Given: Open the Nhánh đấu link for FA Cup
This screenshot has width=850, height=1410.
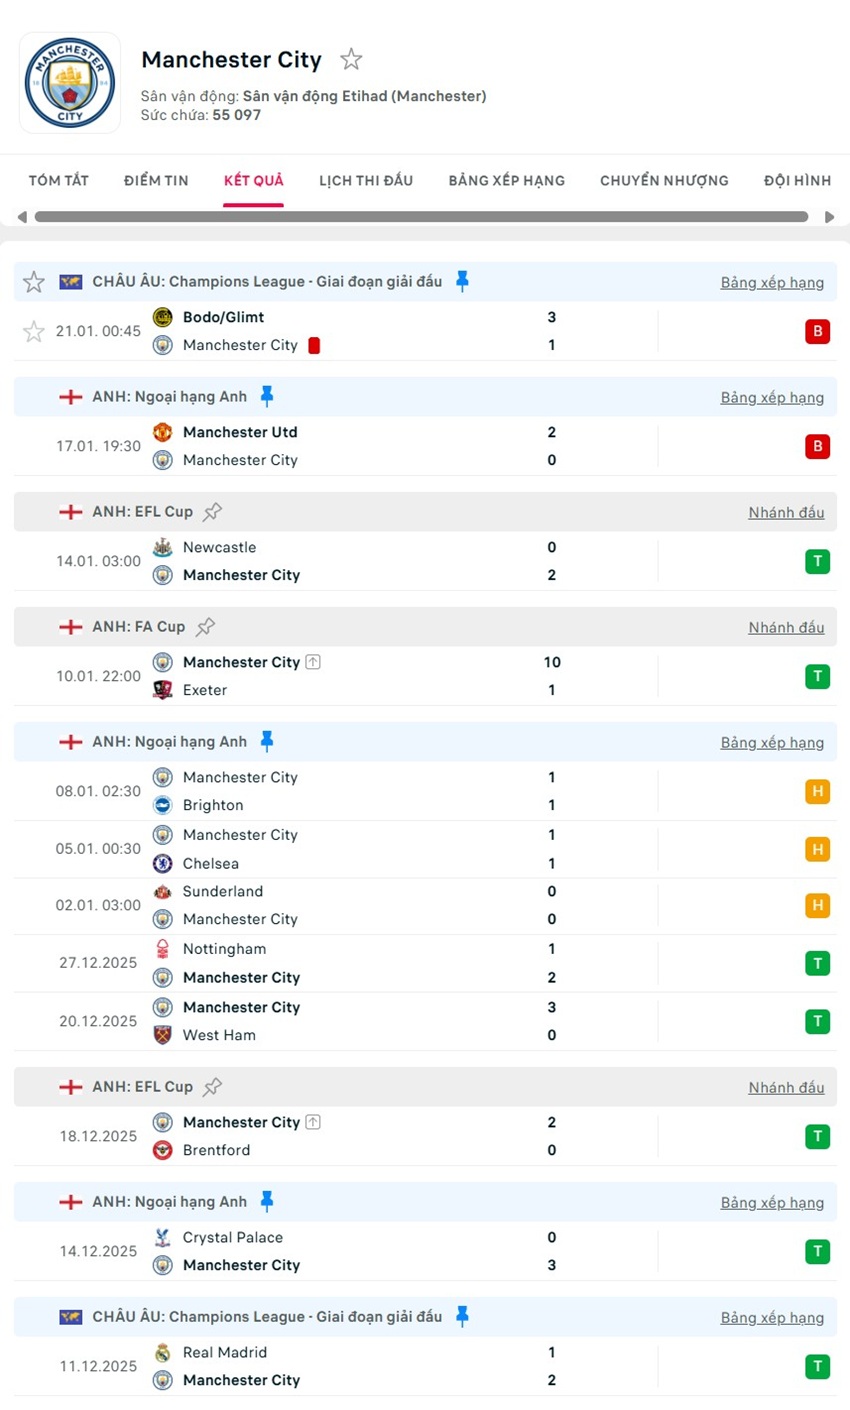Looking at the screenshot, I should tap(786, 626).
